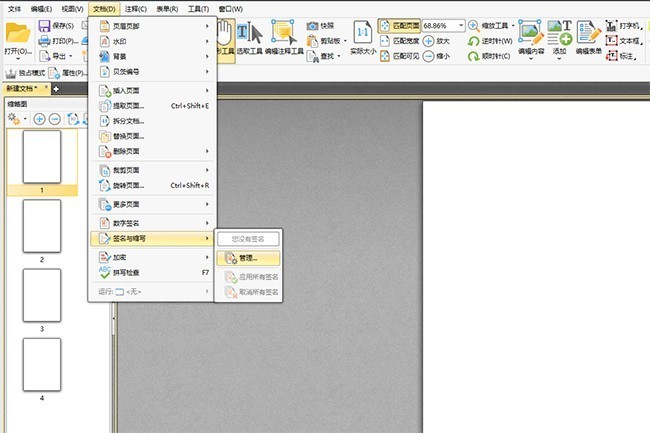The image size is (650, 433).
Task: Open thumbnail options gear dropdown
Action: 17,119
